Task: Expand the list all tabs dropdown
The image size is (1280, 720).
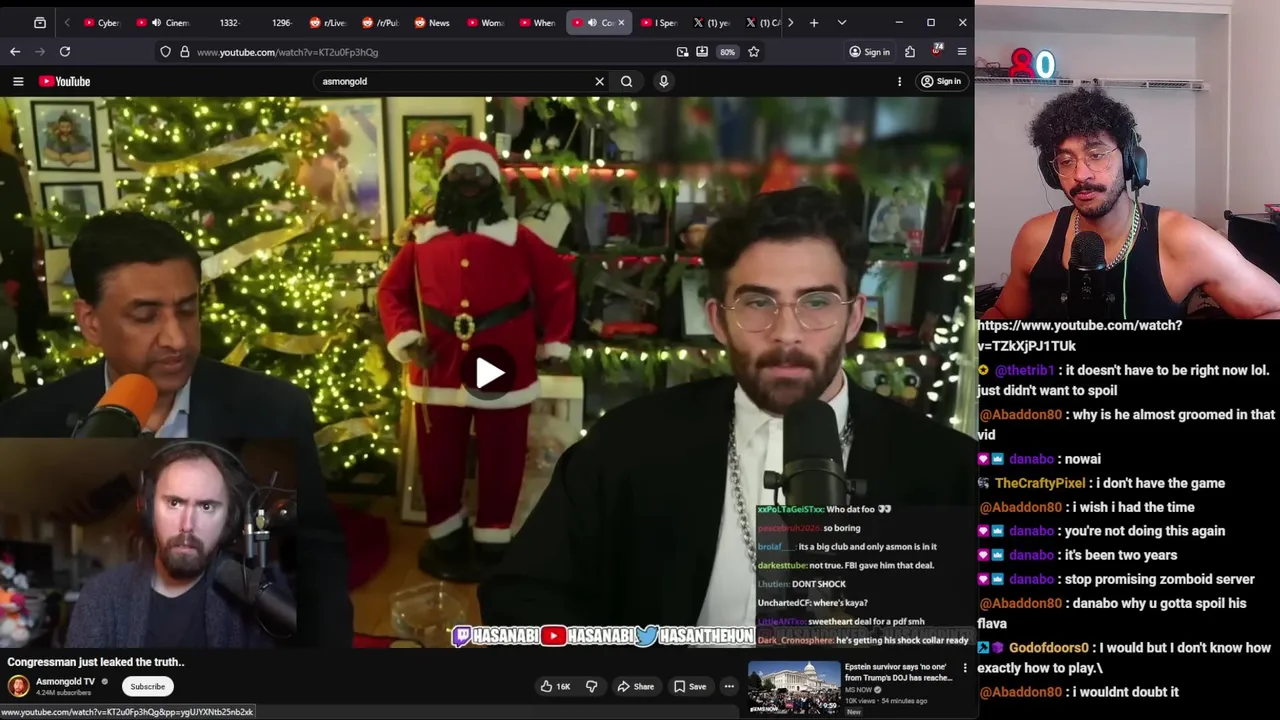Action: pyautogui.click(x=842, y=22)
